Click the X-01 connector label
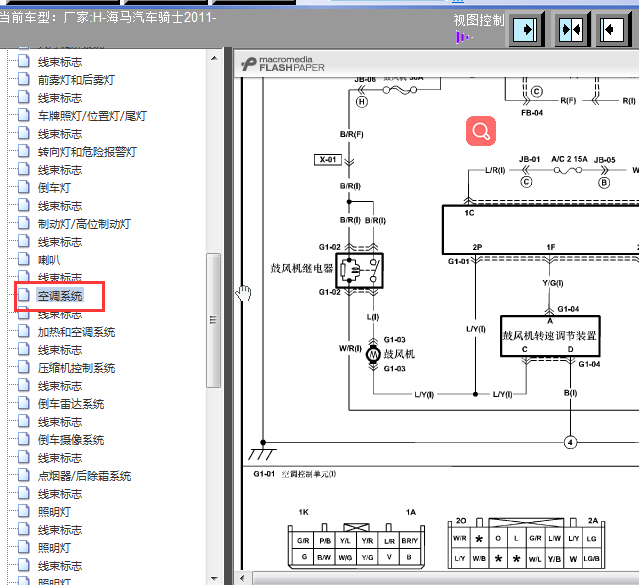Viewport: 639px width, 585px height. click(x=328, y=159)
